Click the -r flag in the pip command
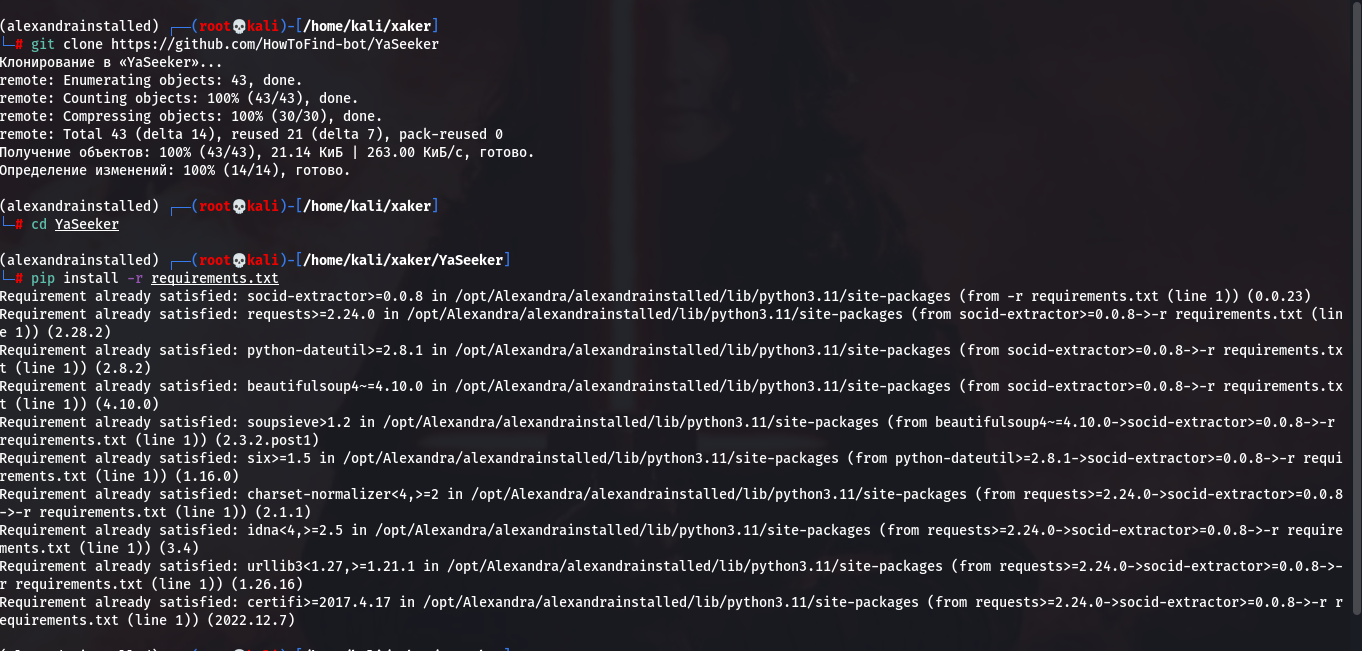This screenshot has width=1362, height=651. click(135, 278)
